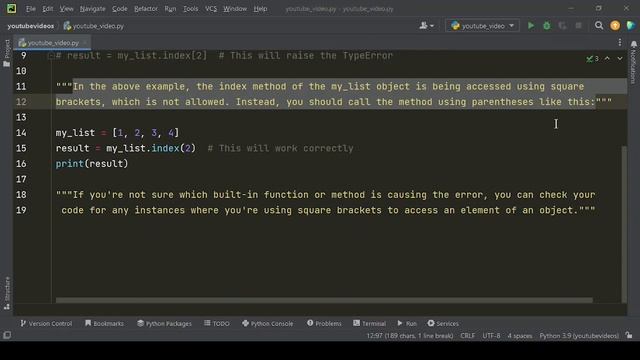Open the Run menu

(x=170, y=9)
